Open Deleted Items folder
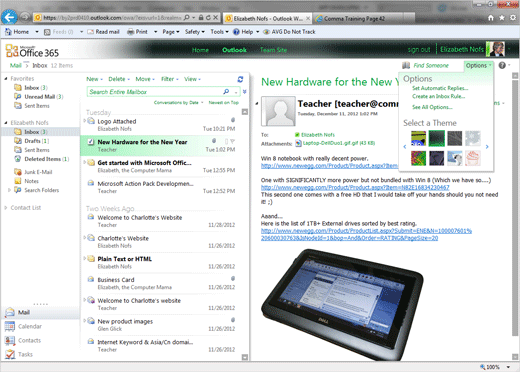 42,159
